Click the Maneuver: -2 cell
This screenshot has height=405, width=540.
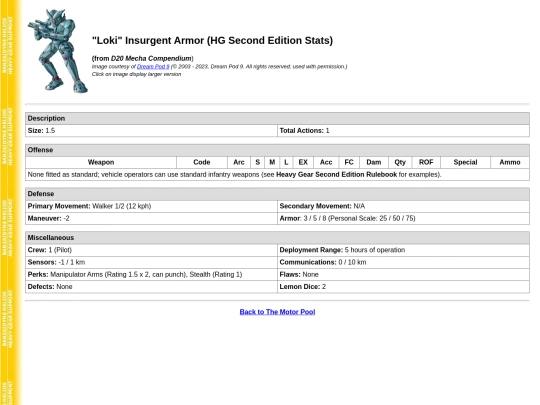tap(151, 218)
